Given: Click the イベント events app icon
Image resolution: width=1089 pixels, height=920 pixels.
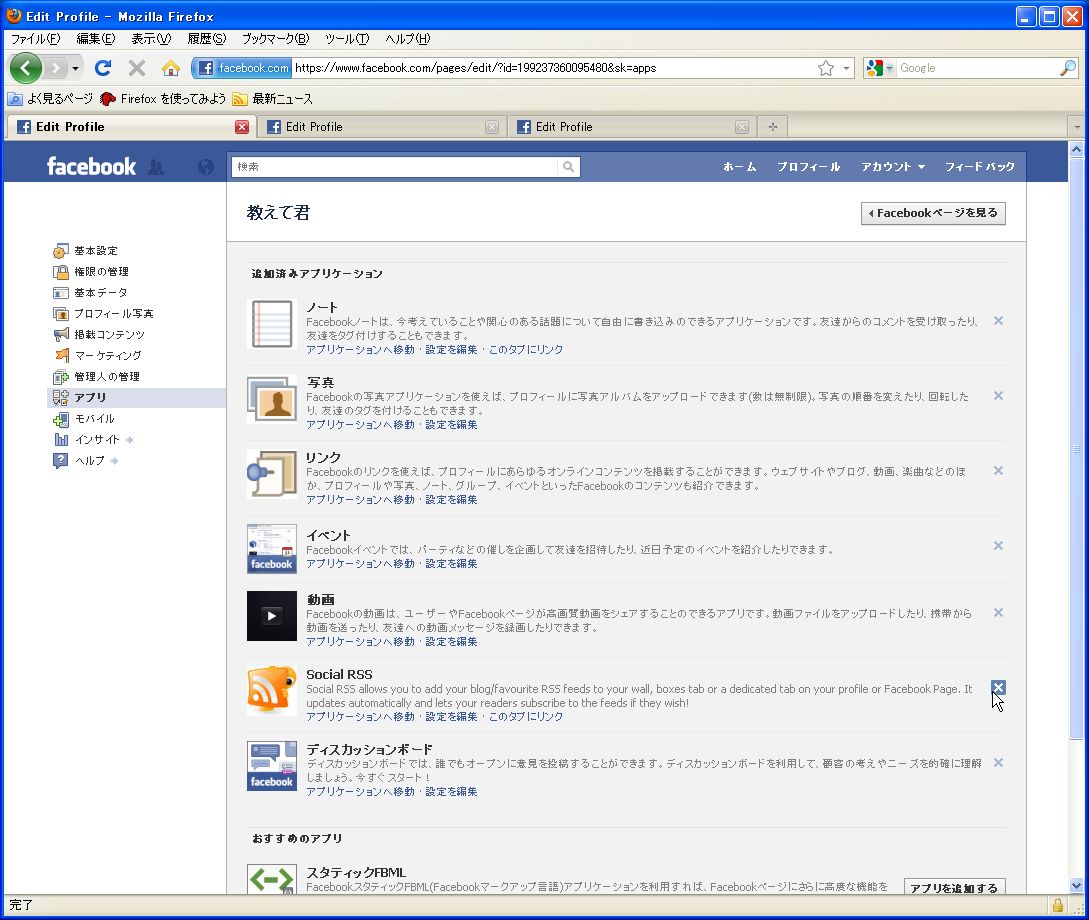Looking at the screenshot, I should [272, 549].
